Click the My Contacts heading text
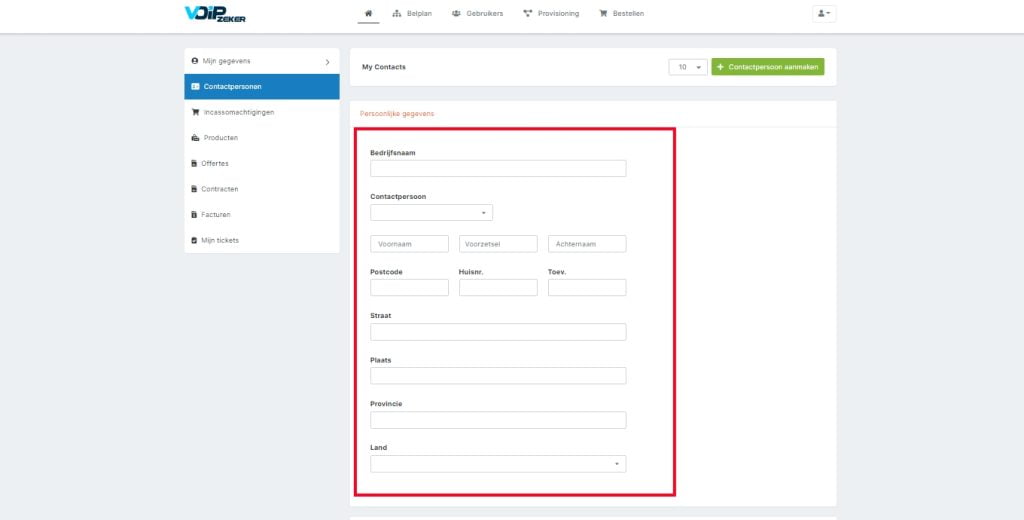The width and height of the screenshot is (1024, 520). [384, 67]
